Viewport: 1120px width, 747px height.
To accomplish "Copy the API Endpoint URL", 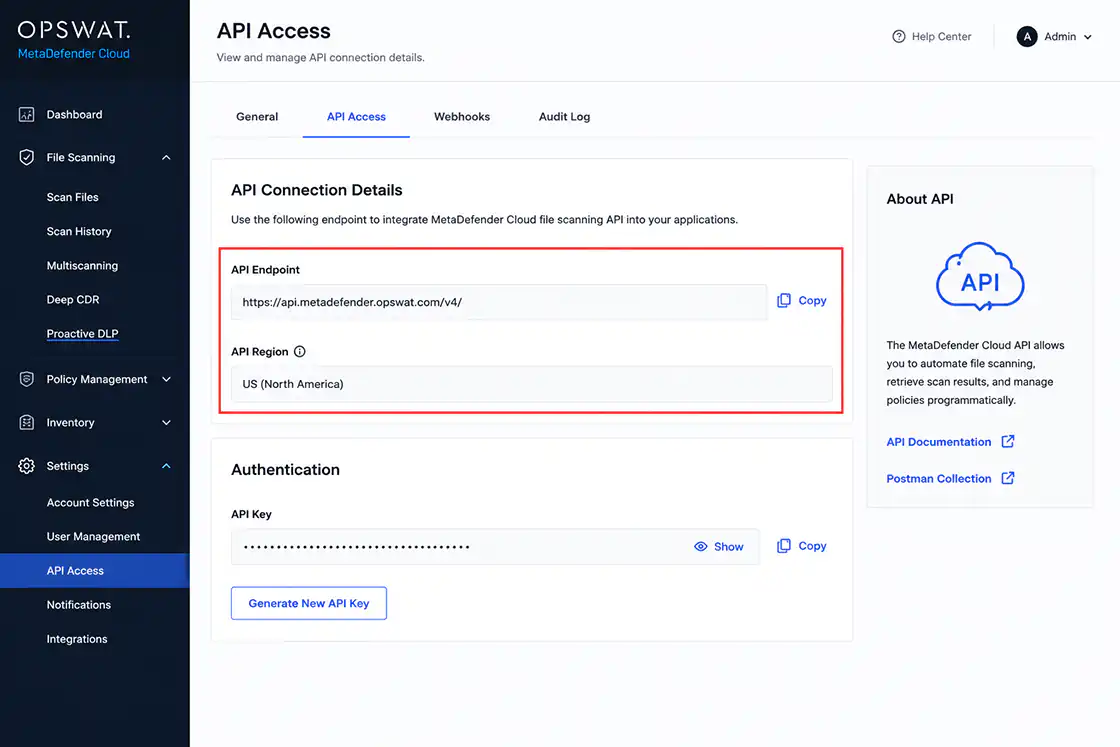I will coord(801,301).
